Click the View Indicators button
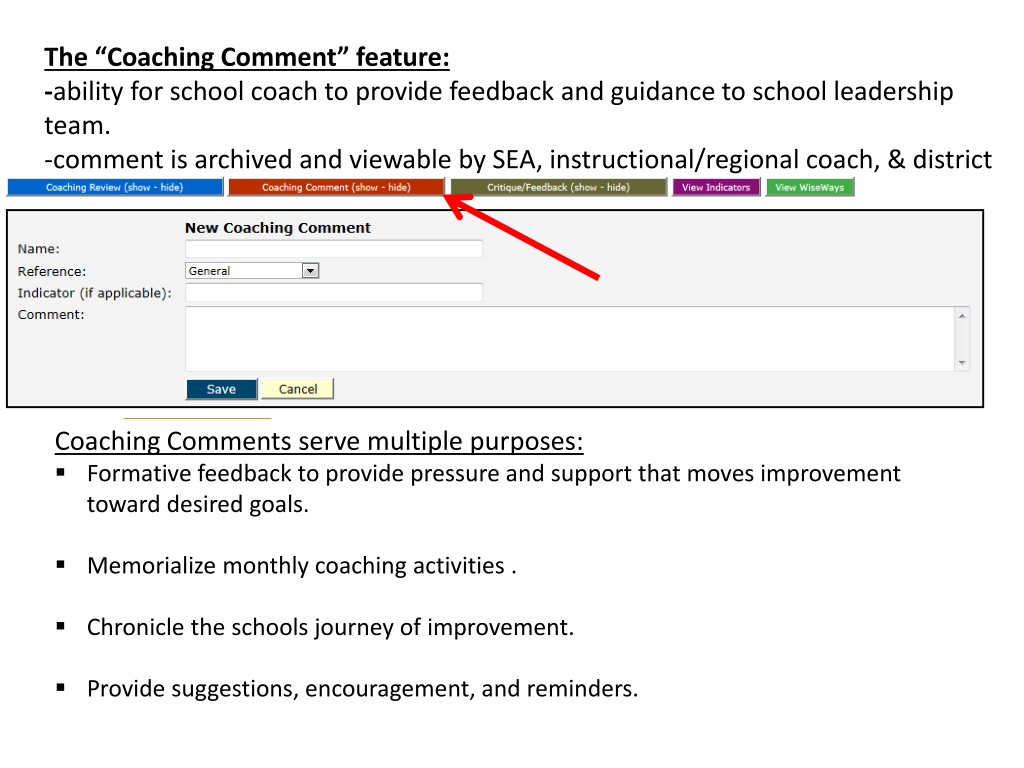 pyautogui.click(x=716, y=187)
